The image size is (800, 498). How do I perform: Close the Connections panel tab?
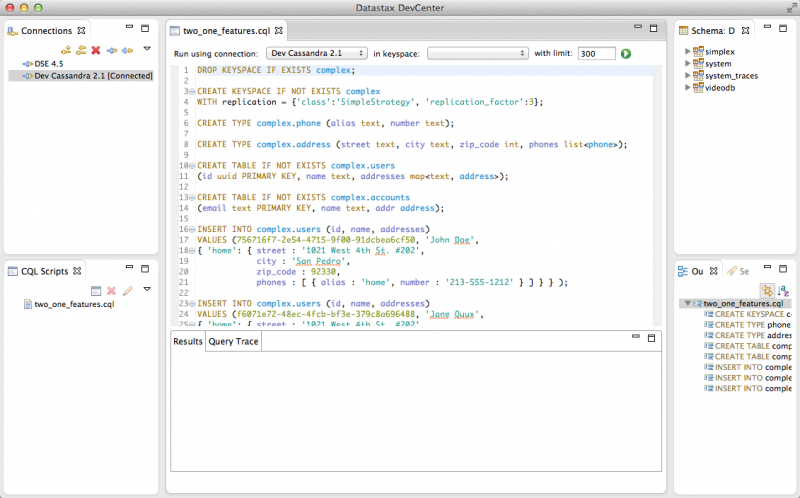(81, 31)
